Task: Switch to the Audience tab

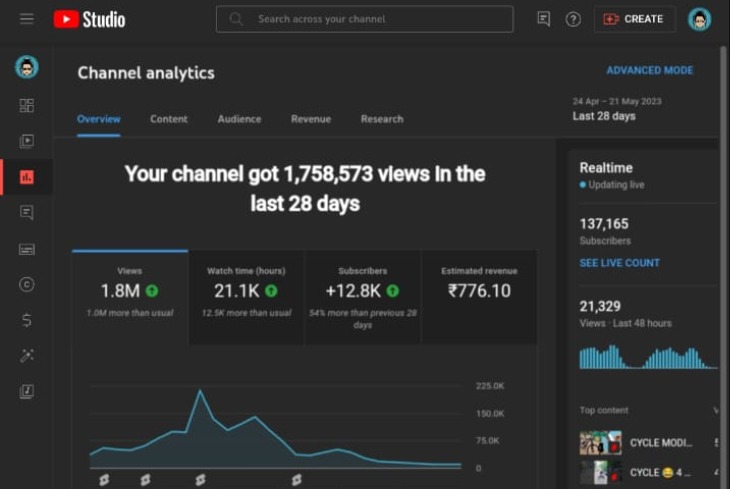Action: click(239, 119)
